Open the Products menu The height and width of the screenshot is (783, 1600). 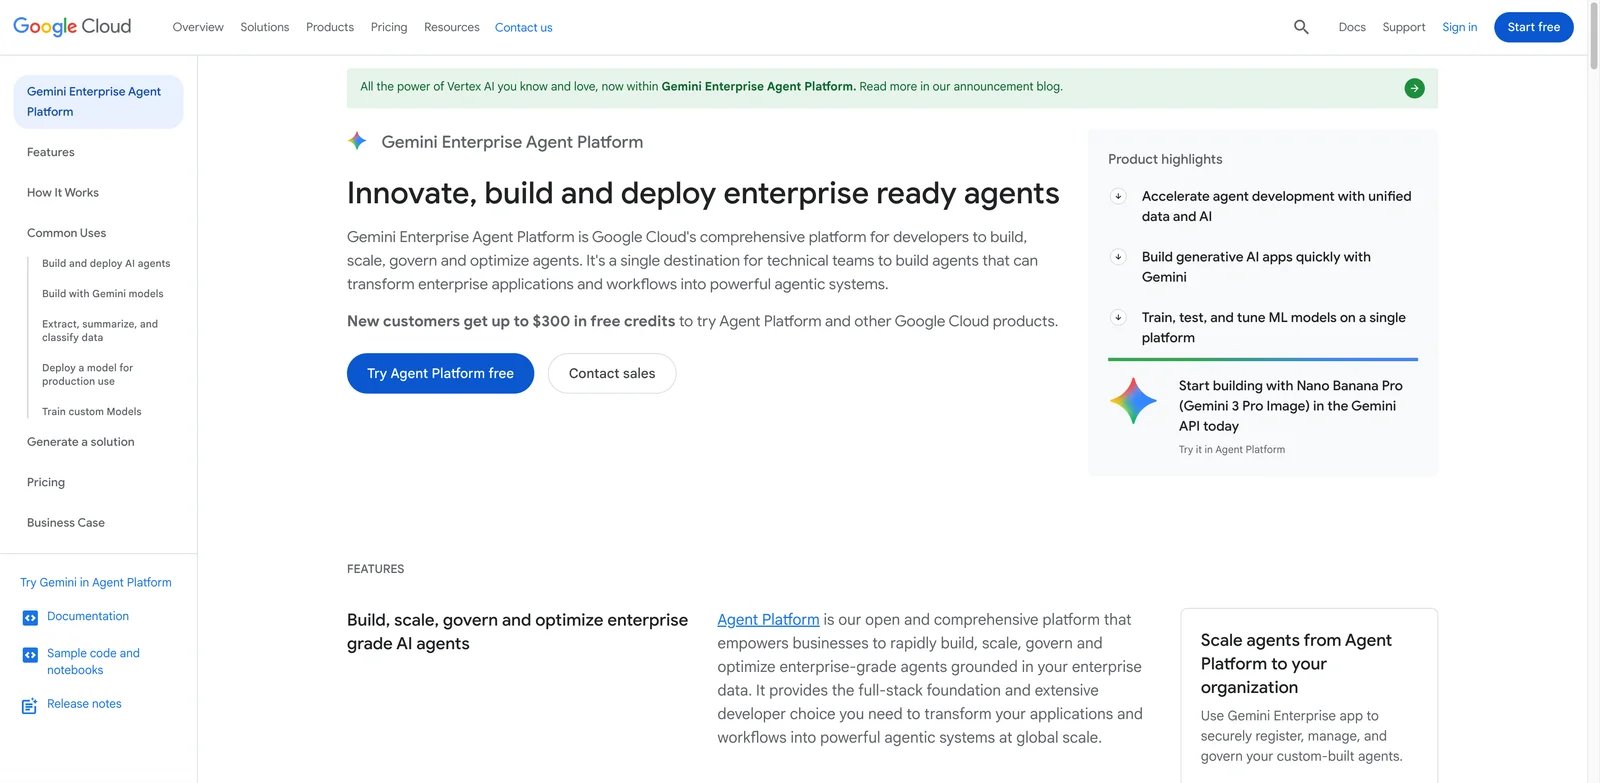[x=330, y=27]
